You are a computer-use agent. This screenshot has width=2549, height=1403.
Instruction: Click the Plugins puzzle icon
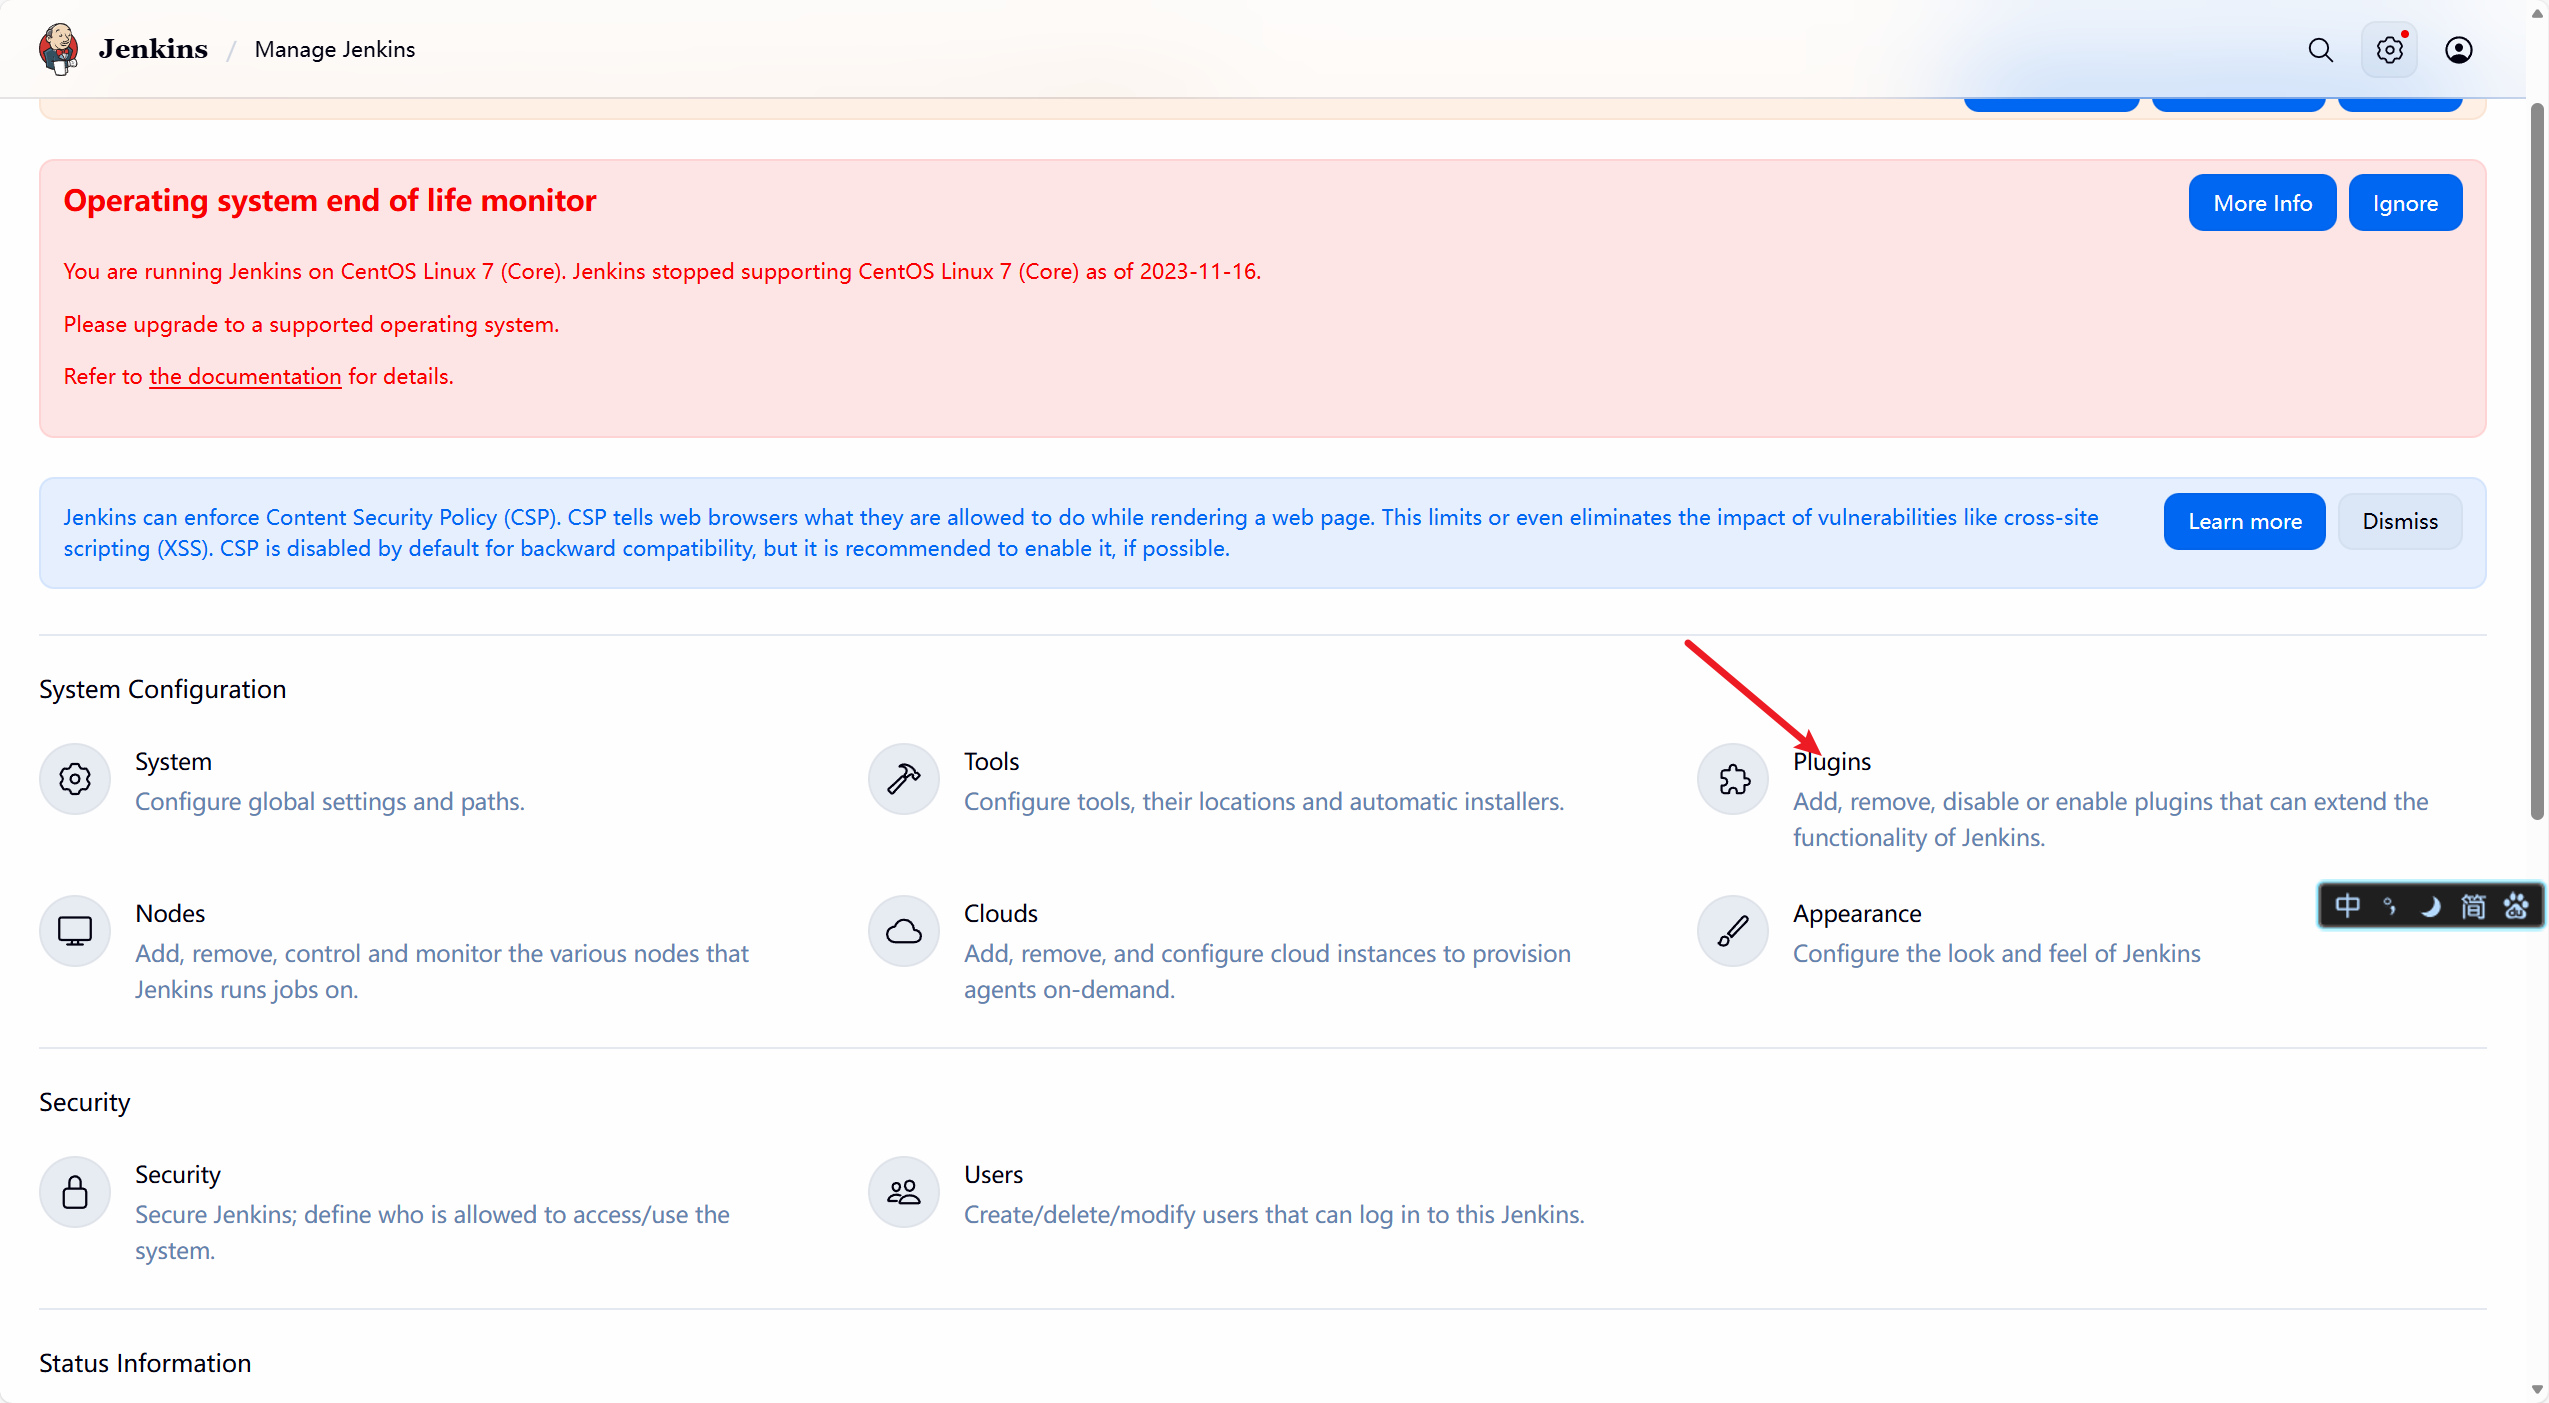pos(1733,779)
